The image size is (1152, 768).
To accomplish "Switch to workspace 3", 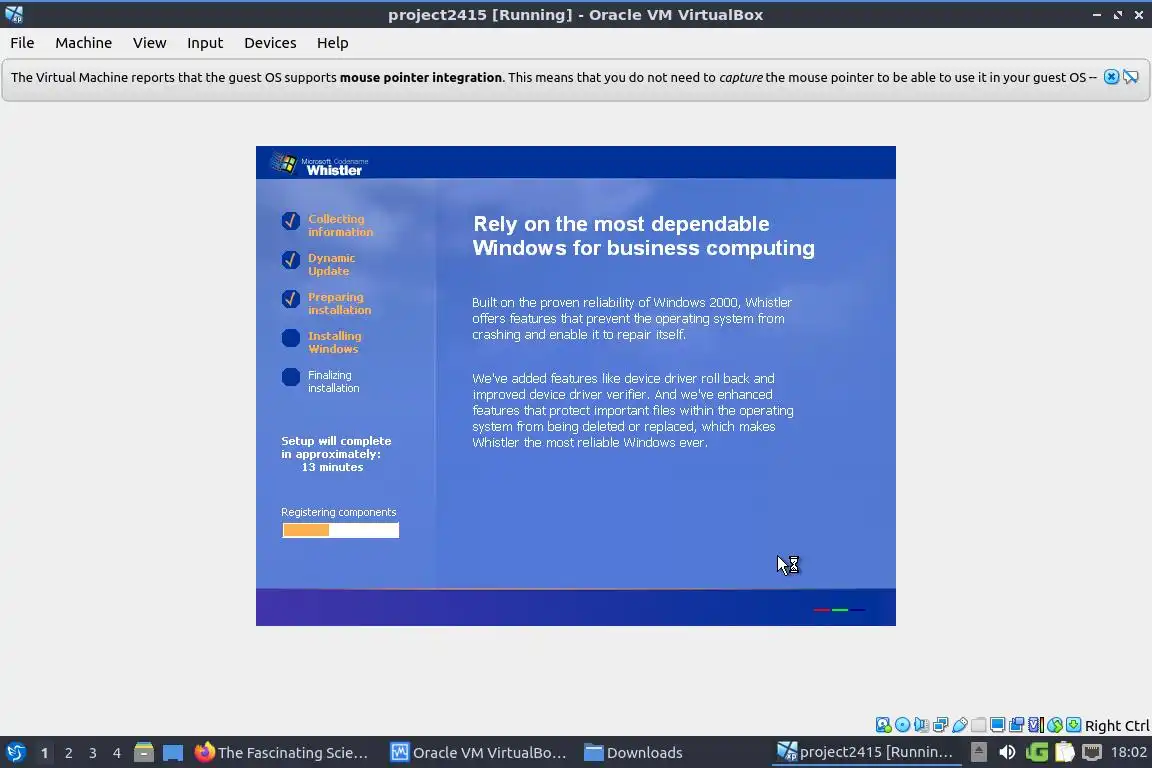I will point(93,753).
